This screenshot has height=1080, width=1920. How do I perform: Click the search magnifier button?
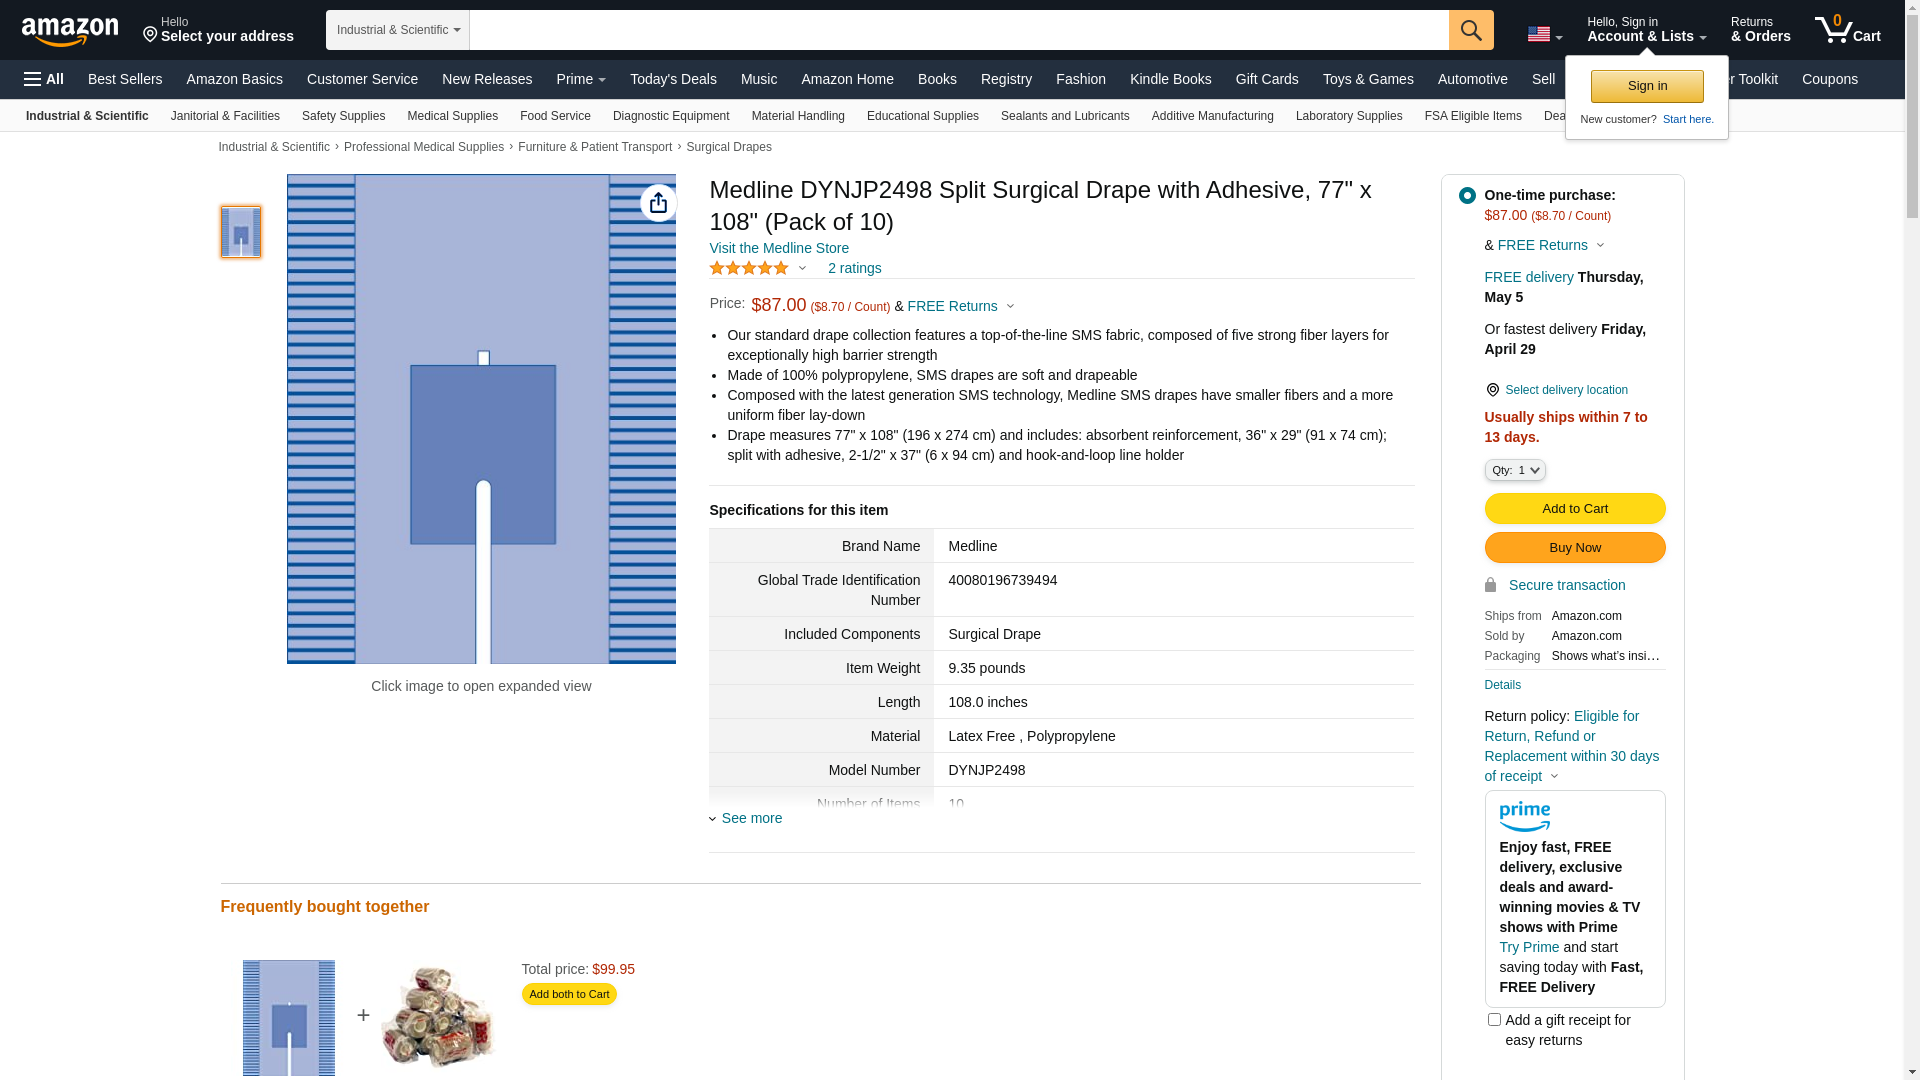(x=1471, y=30)
